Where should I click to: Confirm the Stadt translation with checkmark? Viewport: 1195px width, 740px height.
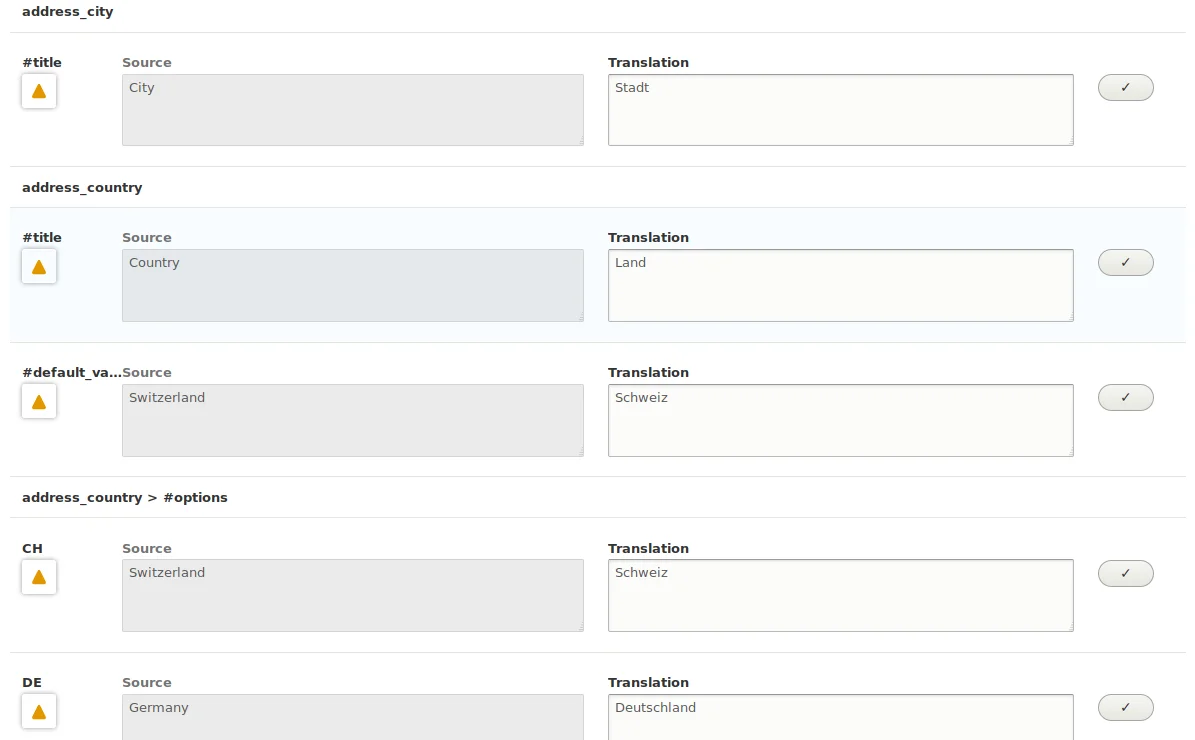1125,88
